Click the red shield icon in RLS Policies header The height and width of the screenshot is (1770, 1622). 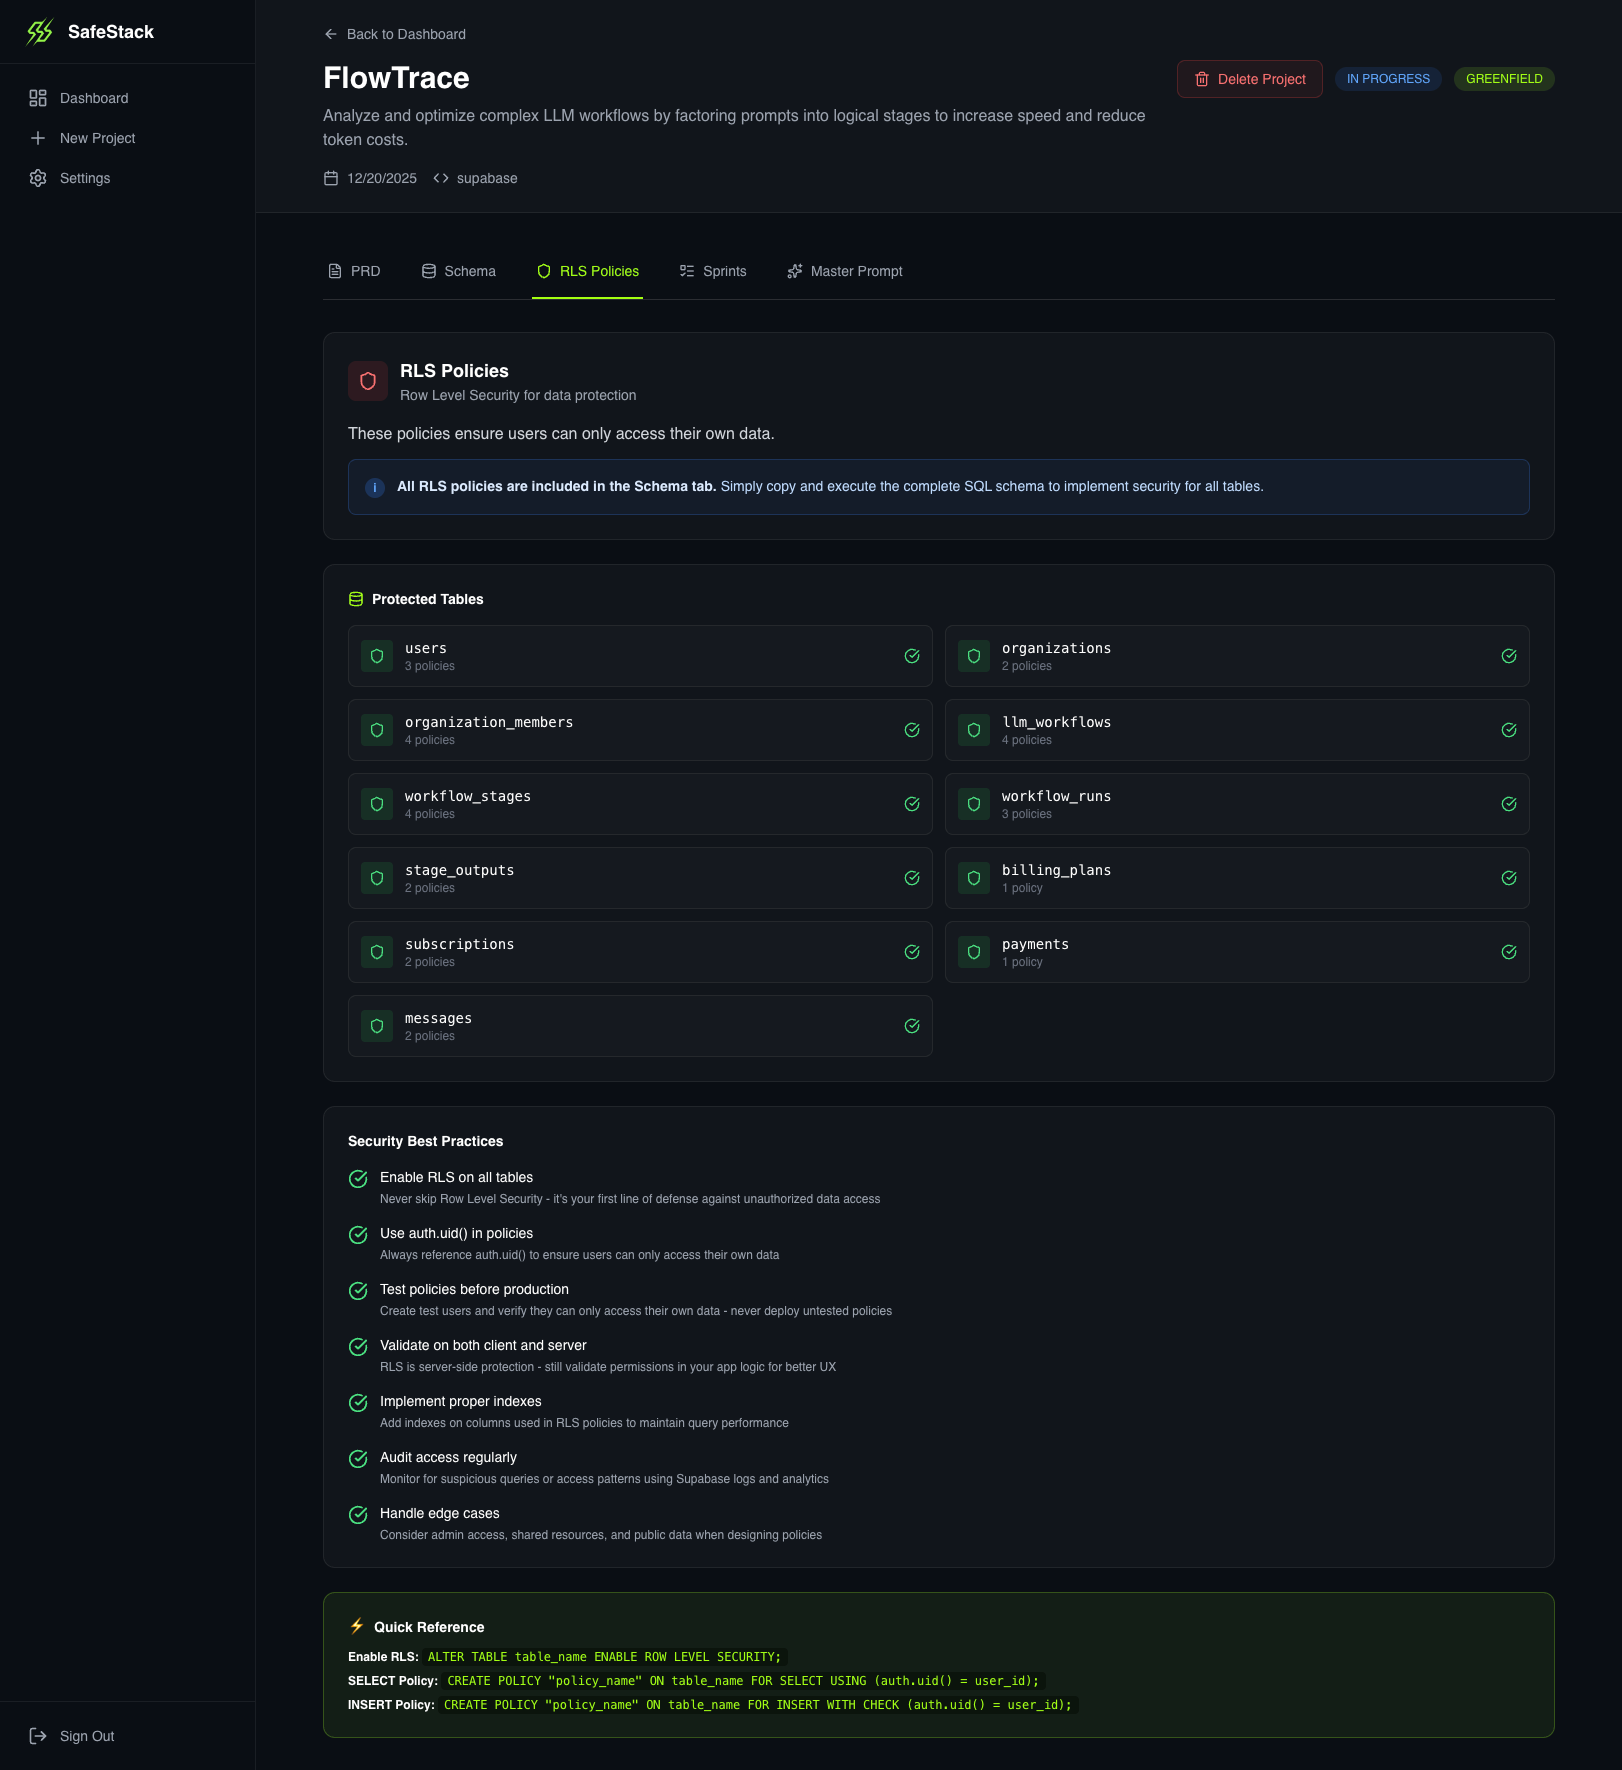tap(367, 381)
